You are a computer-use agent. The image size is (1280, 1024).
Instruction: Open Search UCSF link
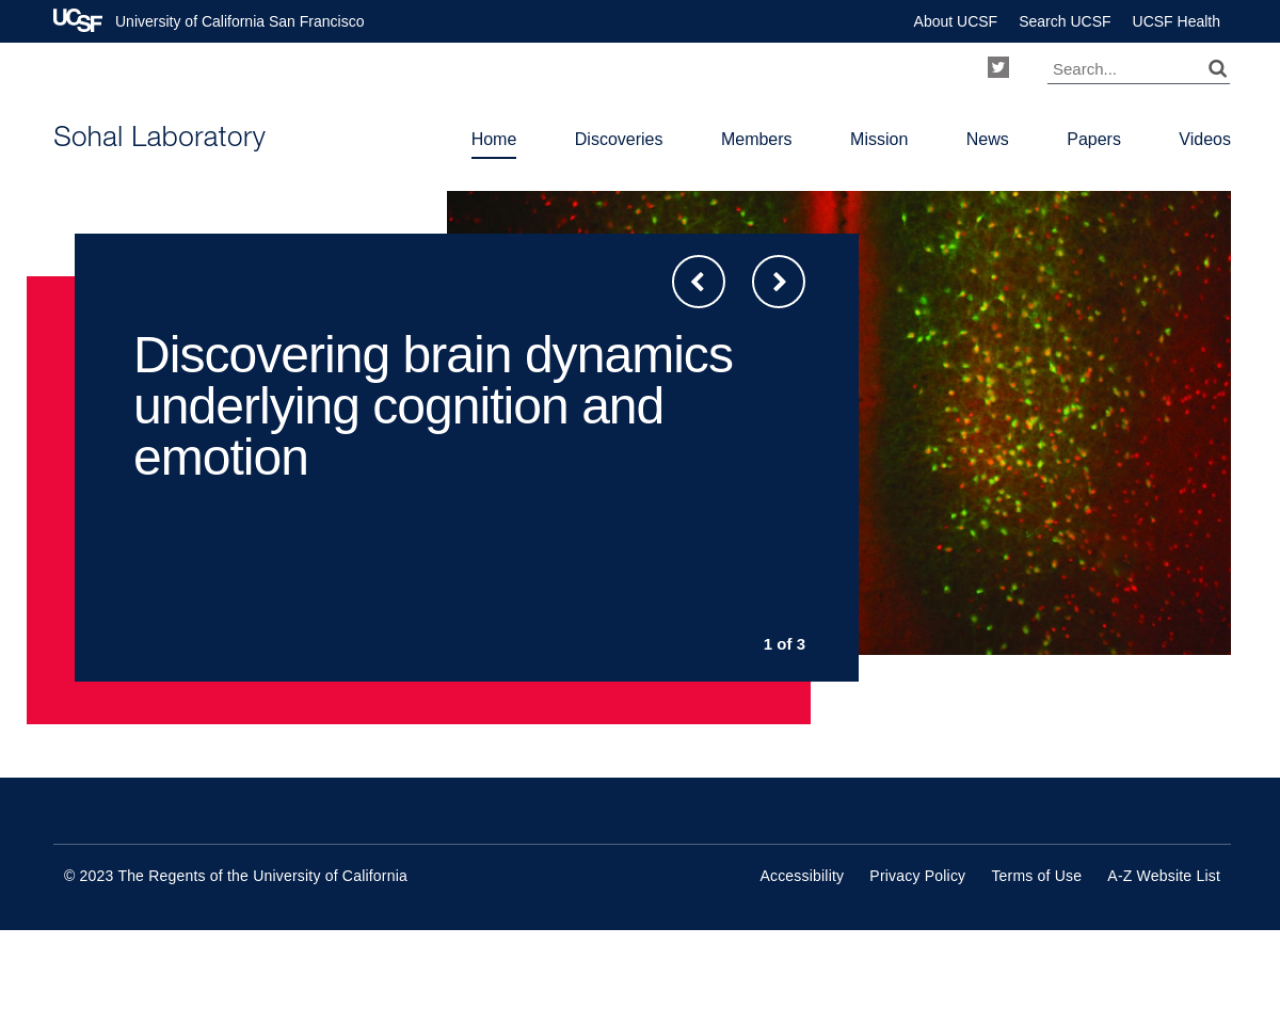(x=1064, y=21)
